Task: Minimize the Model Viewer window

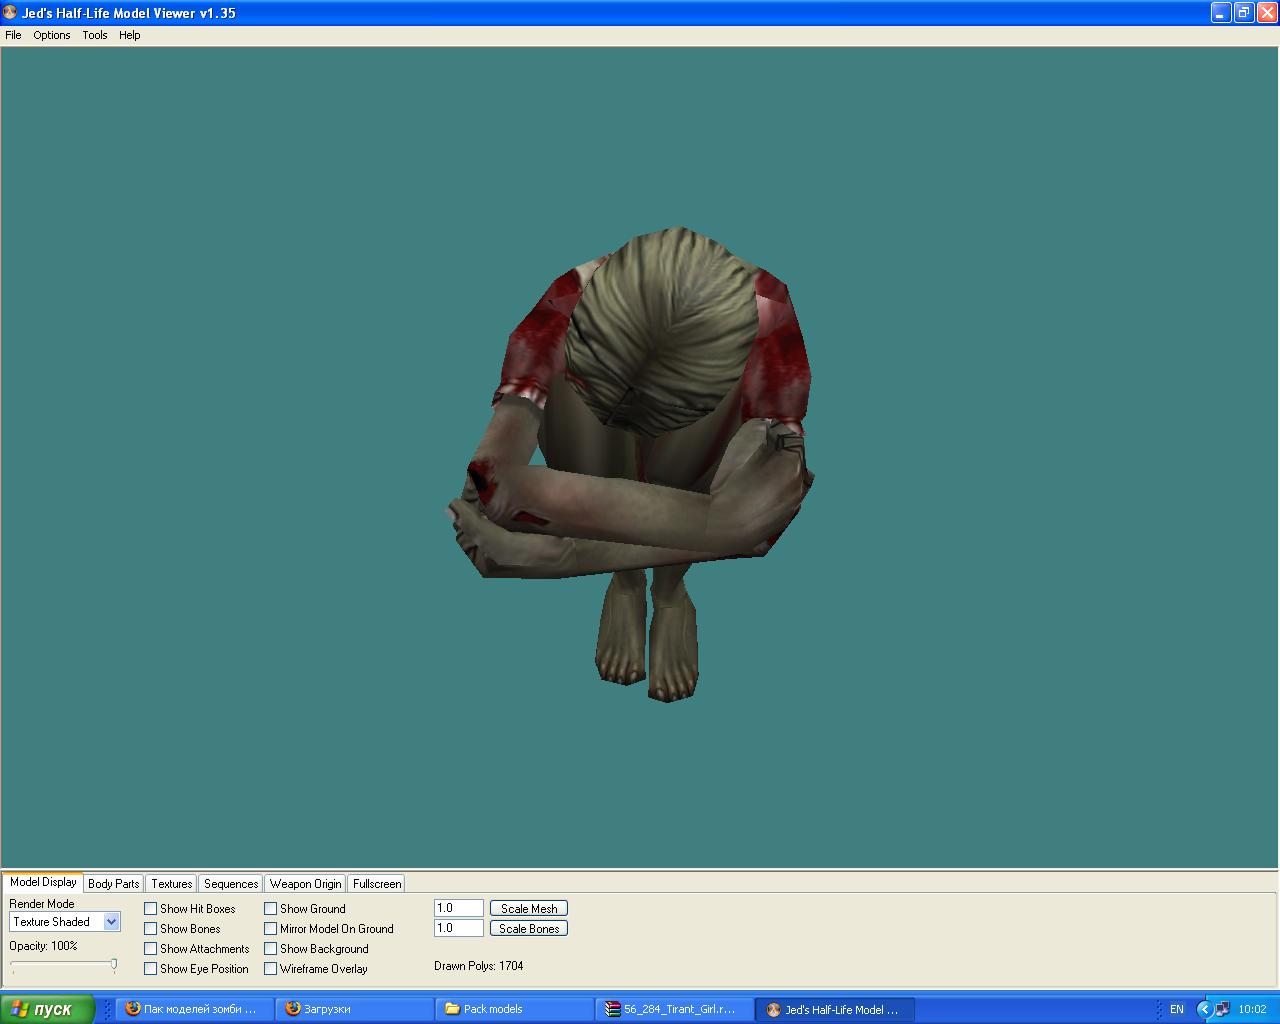Action: pos(1221,13)
